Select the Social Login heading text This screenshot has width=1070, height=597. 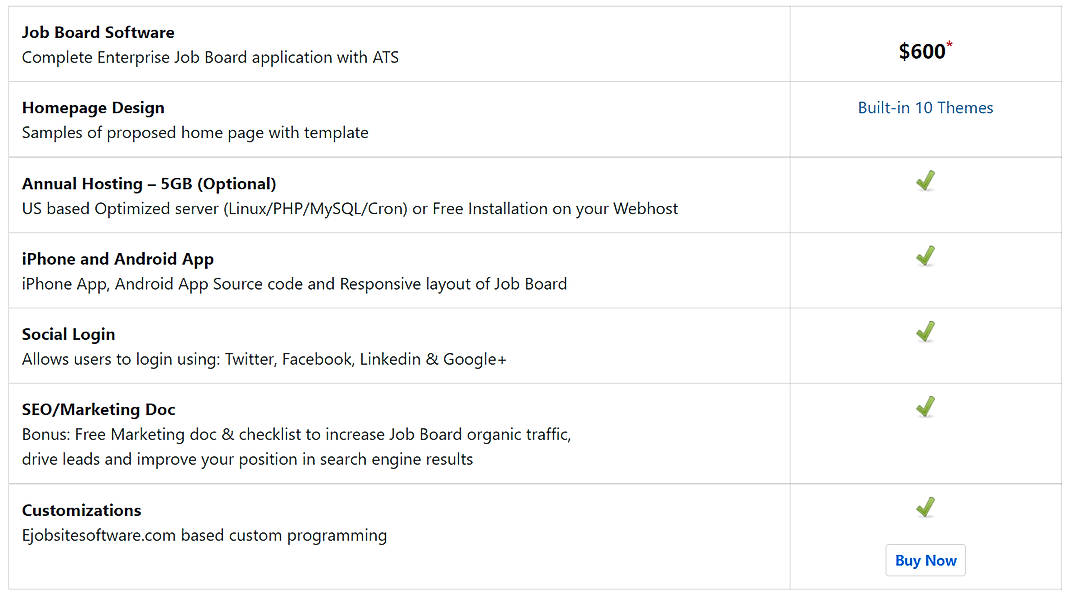coord(68,334)
